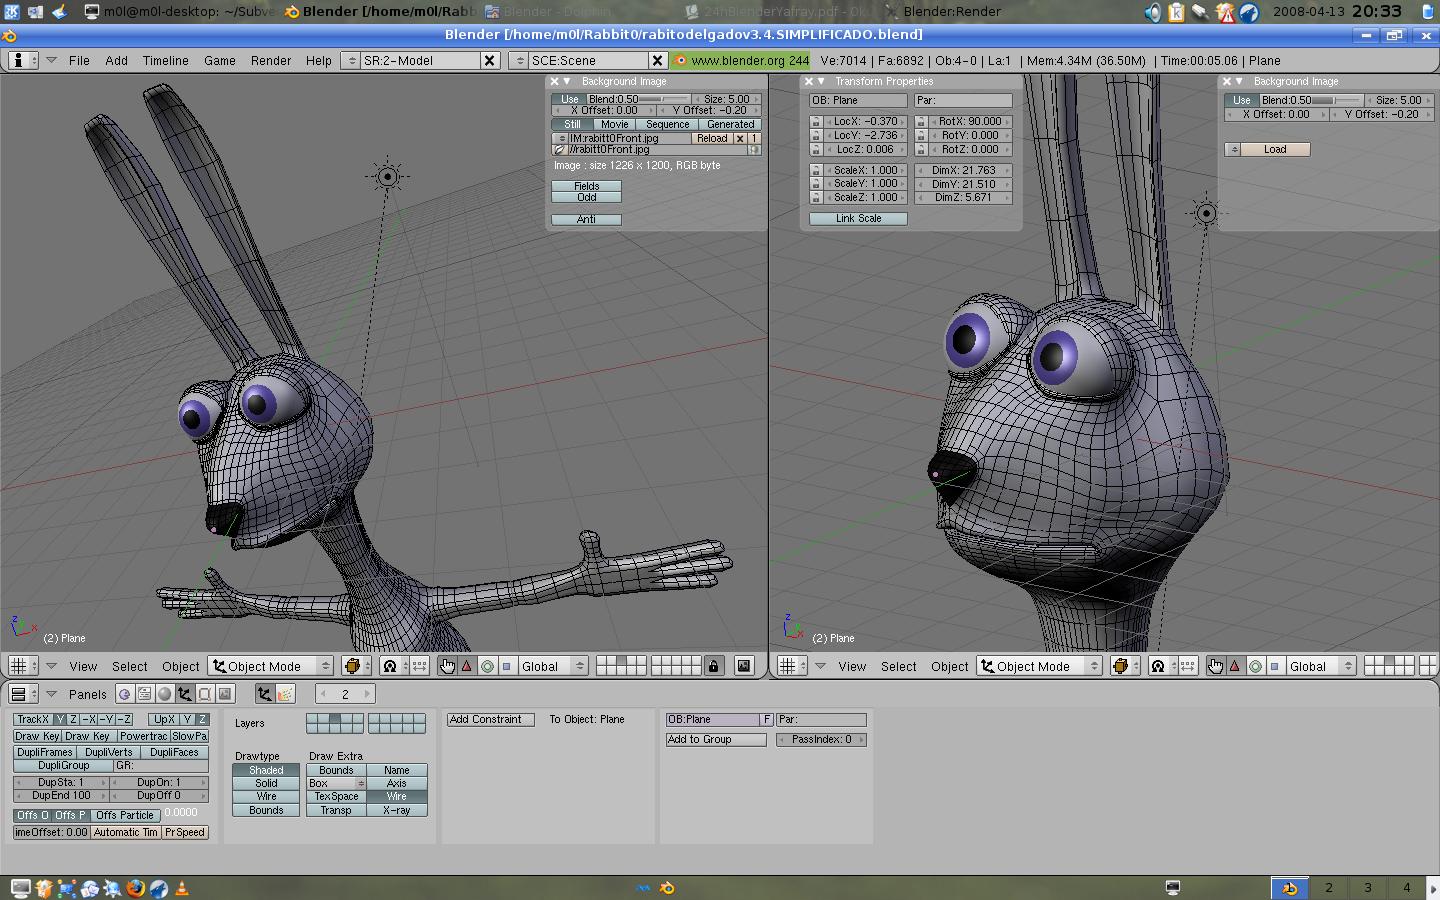The height and width of the screenshot is (900, 1440).
Task: Collapse the Transform Properties panel triangle
Action: pos(821,82)
